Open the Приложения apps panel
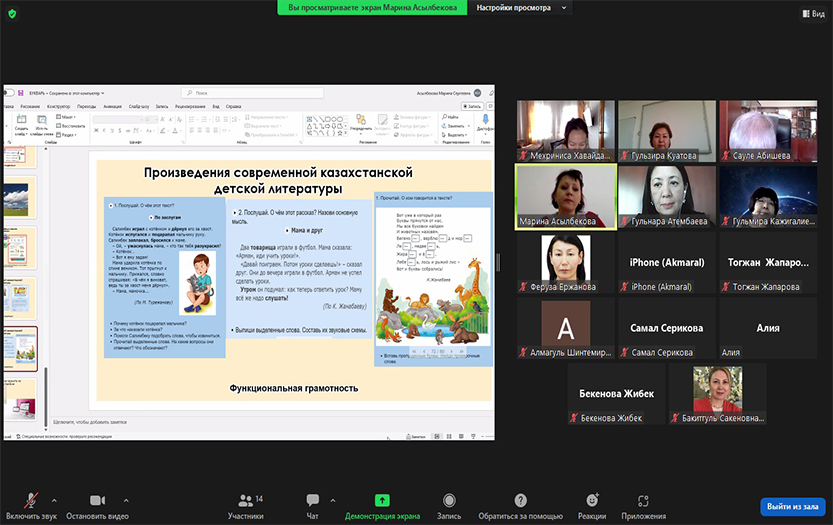This screenshot has width=833, height=525. 643,501
